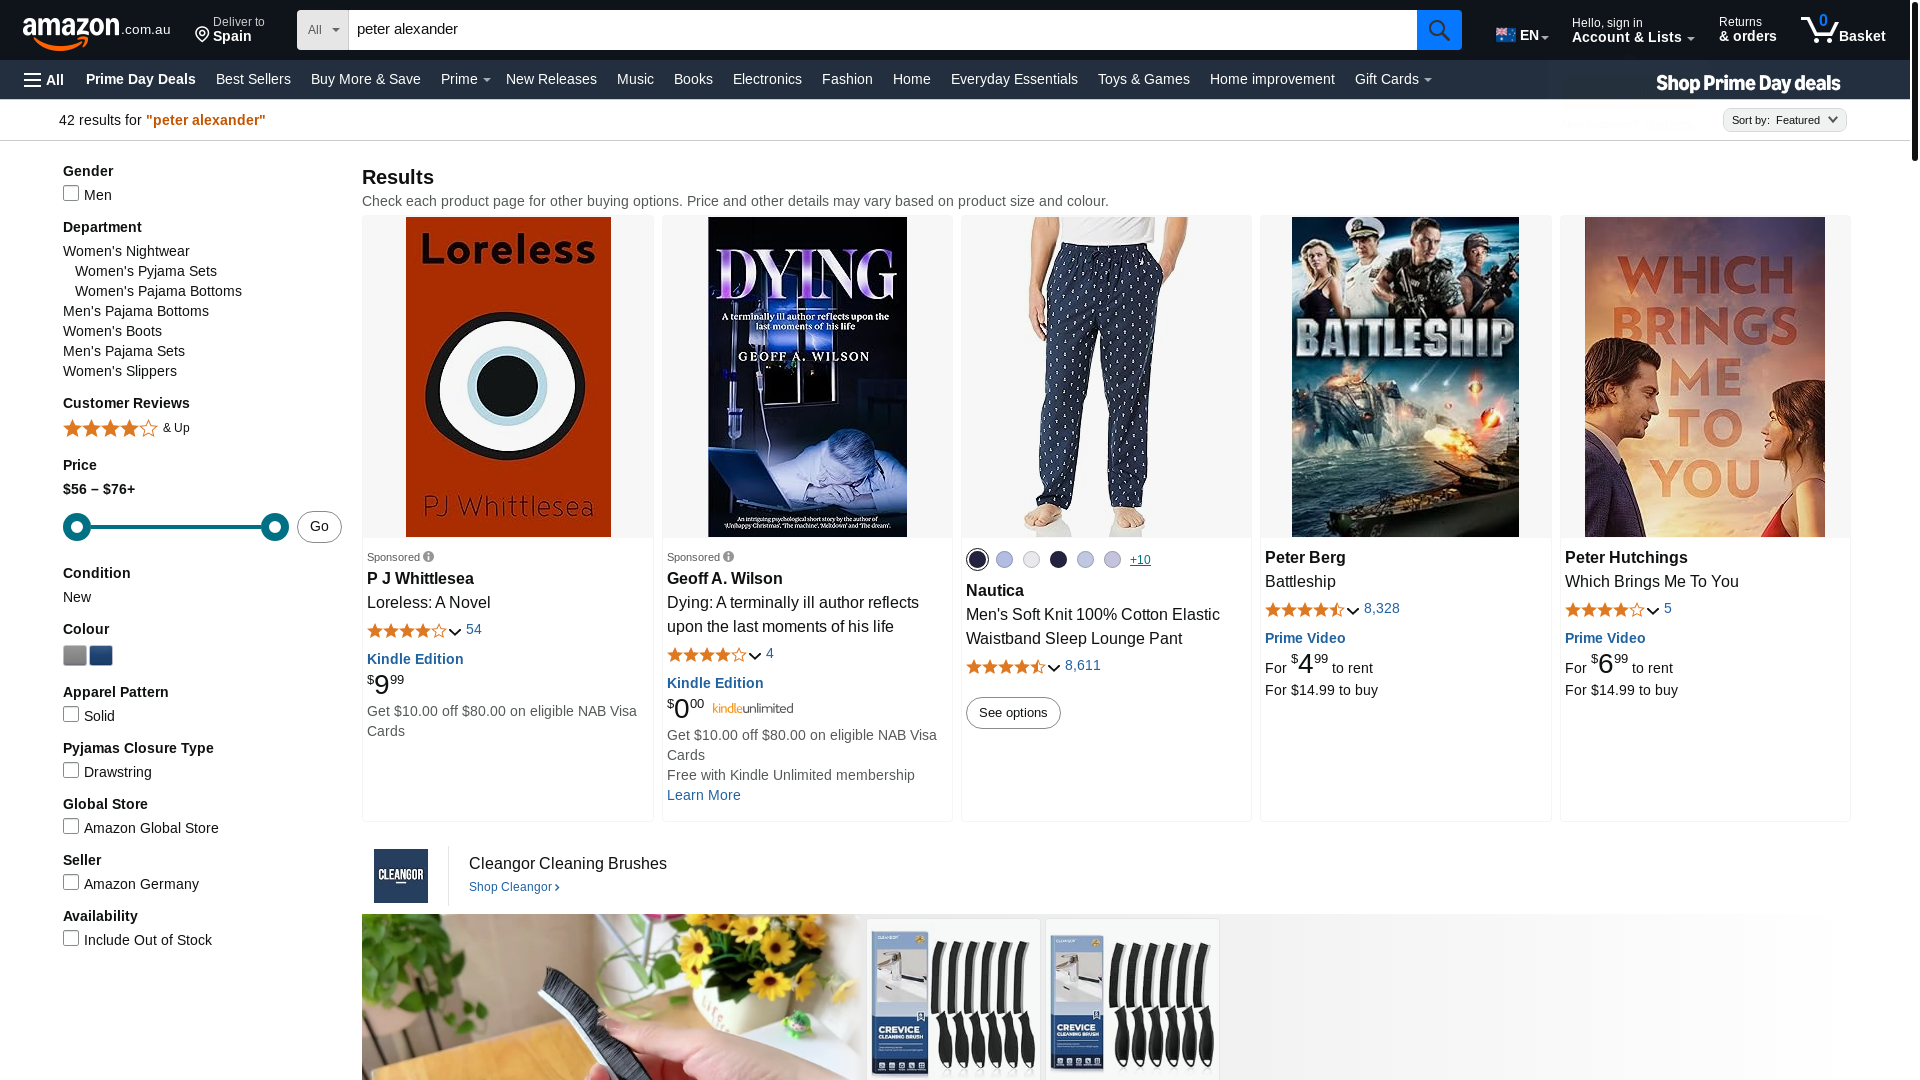Select the blue colour filter swatch
This screenshot has width=1920, height=1080.
pos(101,655)
